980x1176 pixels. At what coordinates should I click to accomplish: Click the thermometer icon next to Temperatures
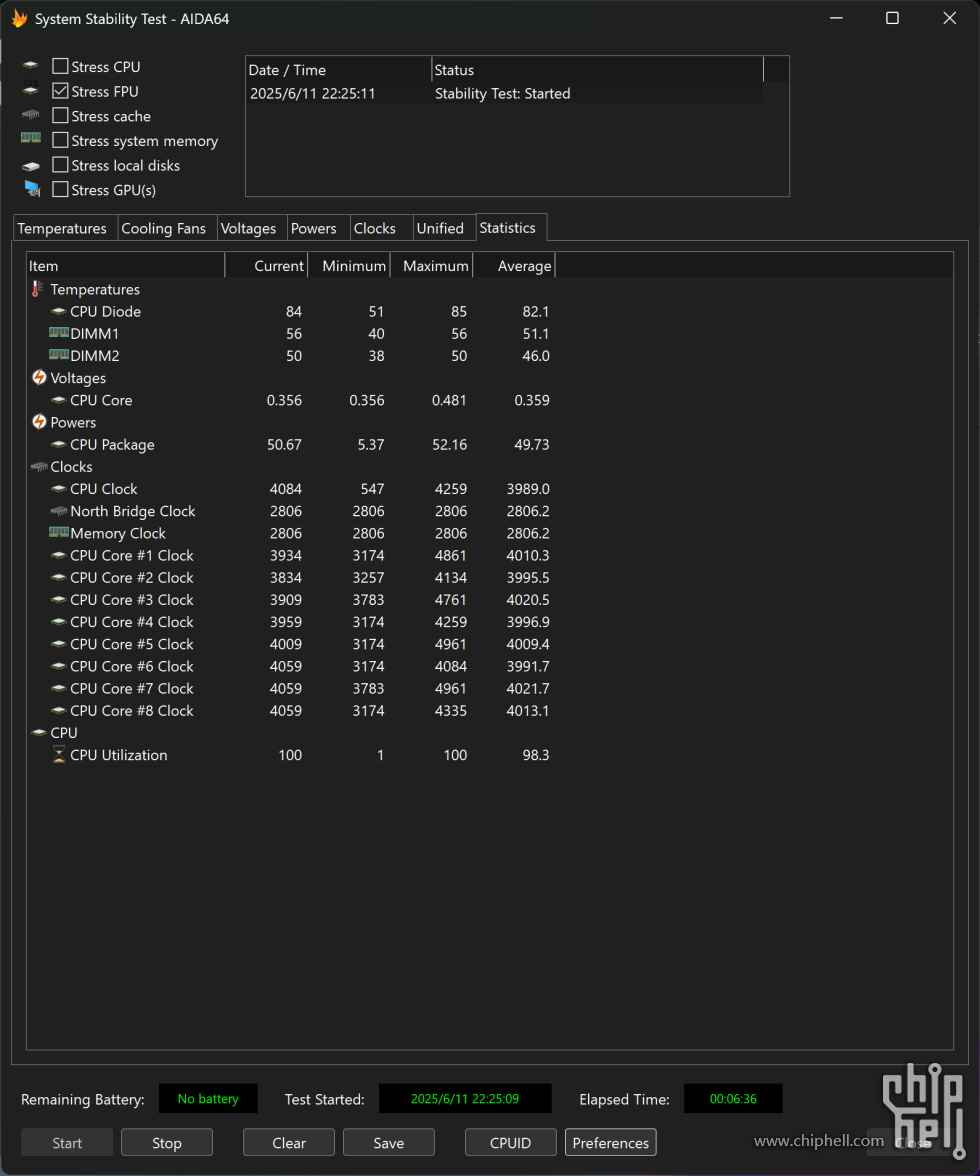pyautogui.click(x=37, y=289)
